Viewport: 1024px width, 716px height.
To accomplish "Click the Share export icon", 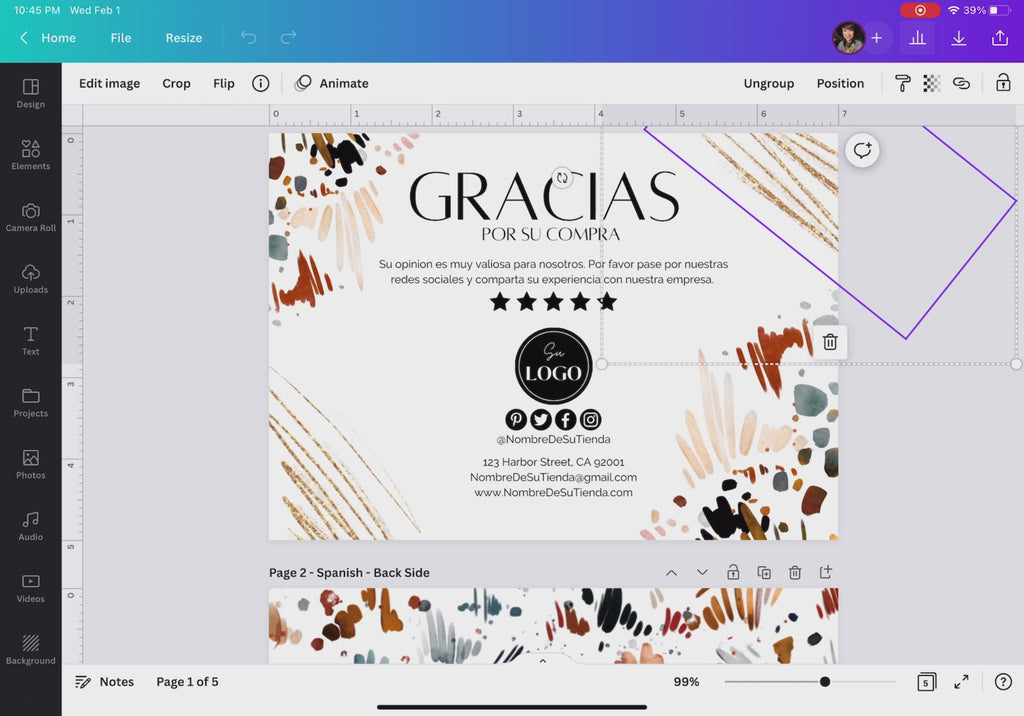I will coord(1000,38).
